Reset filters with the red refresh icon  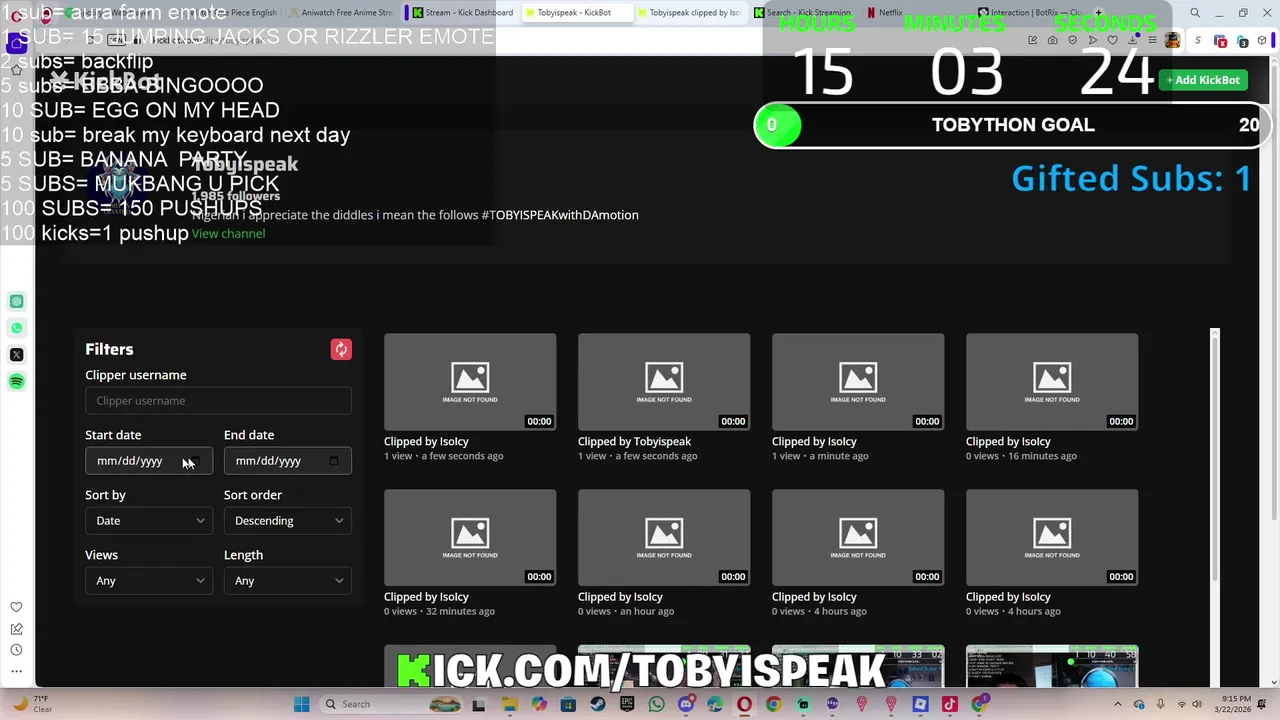[341, 349]
